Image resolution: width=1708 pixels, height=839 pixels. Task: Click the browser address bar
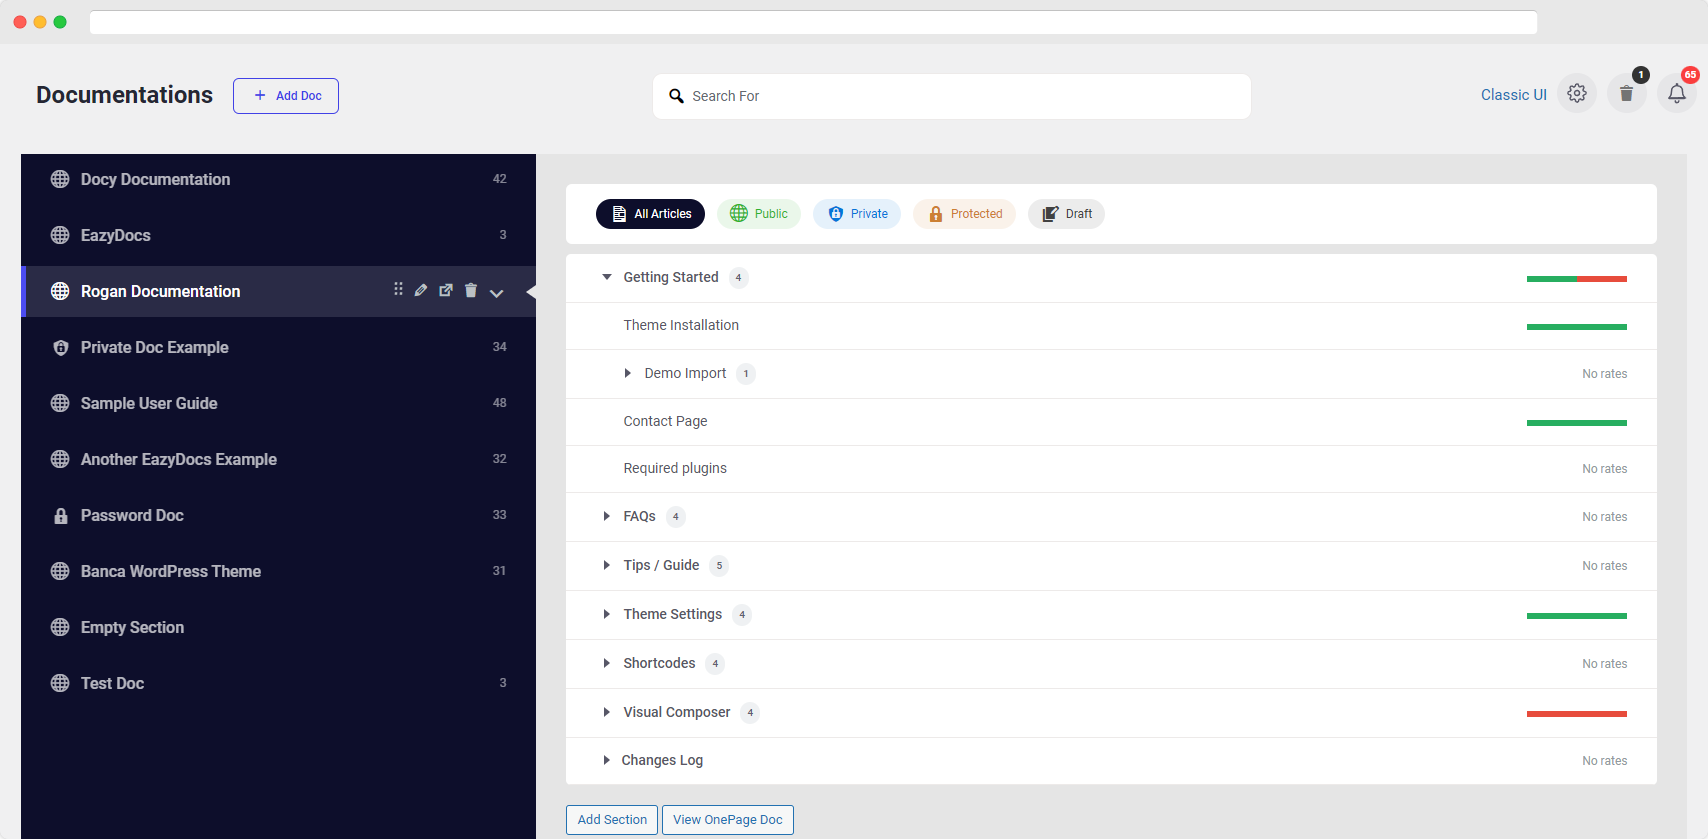[x=813, y=22]
